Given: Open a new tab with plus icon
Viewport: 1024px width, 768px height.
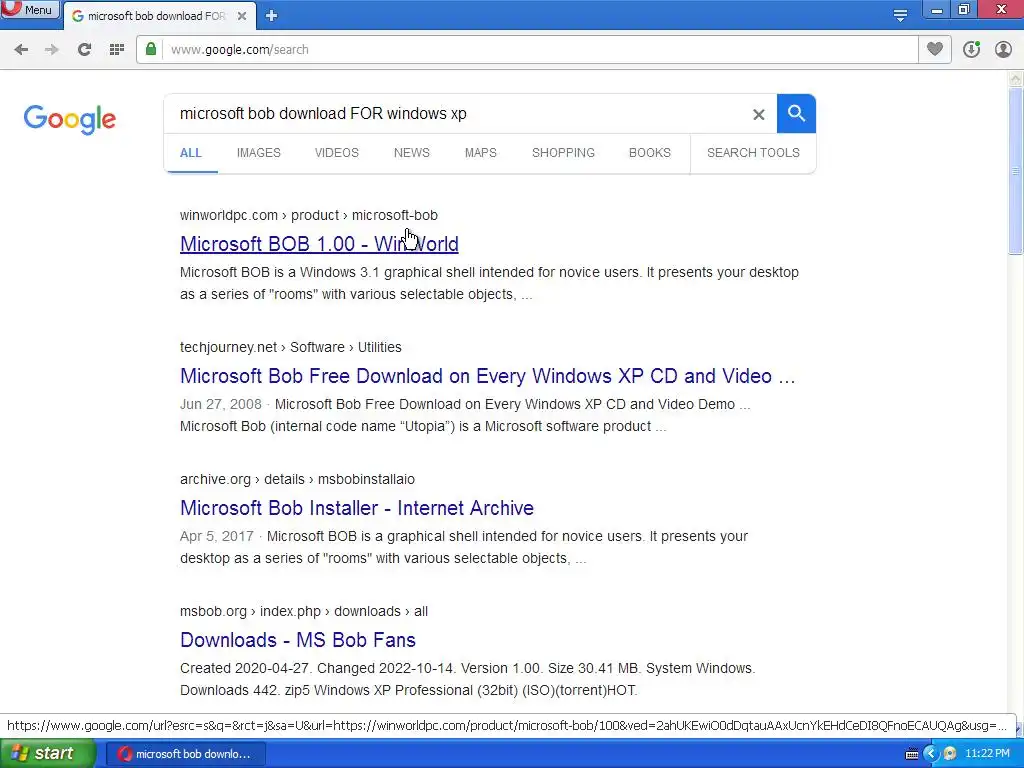Looking at the screenshot, I should point(272,16).
